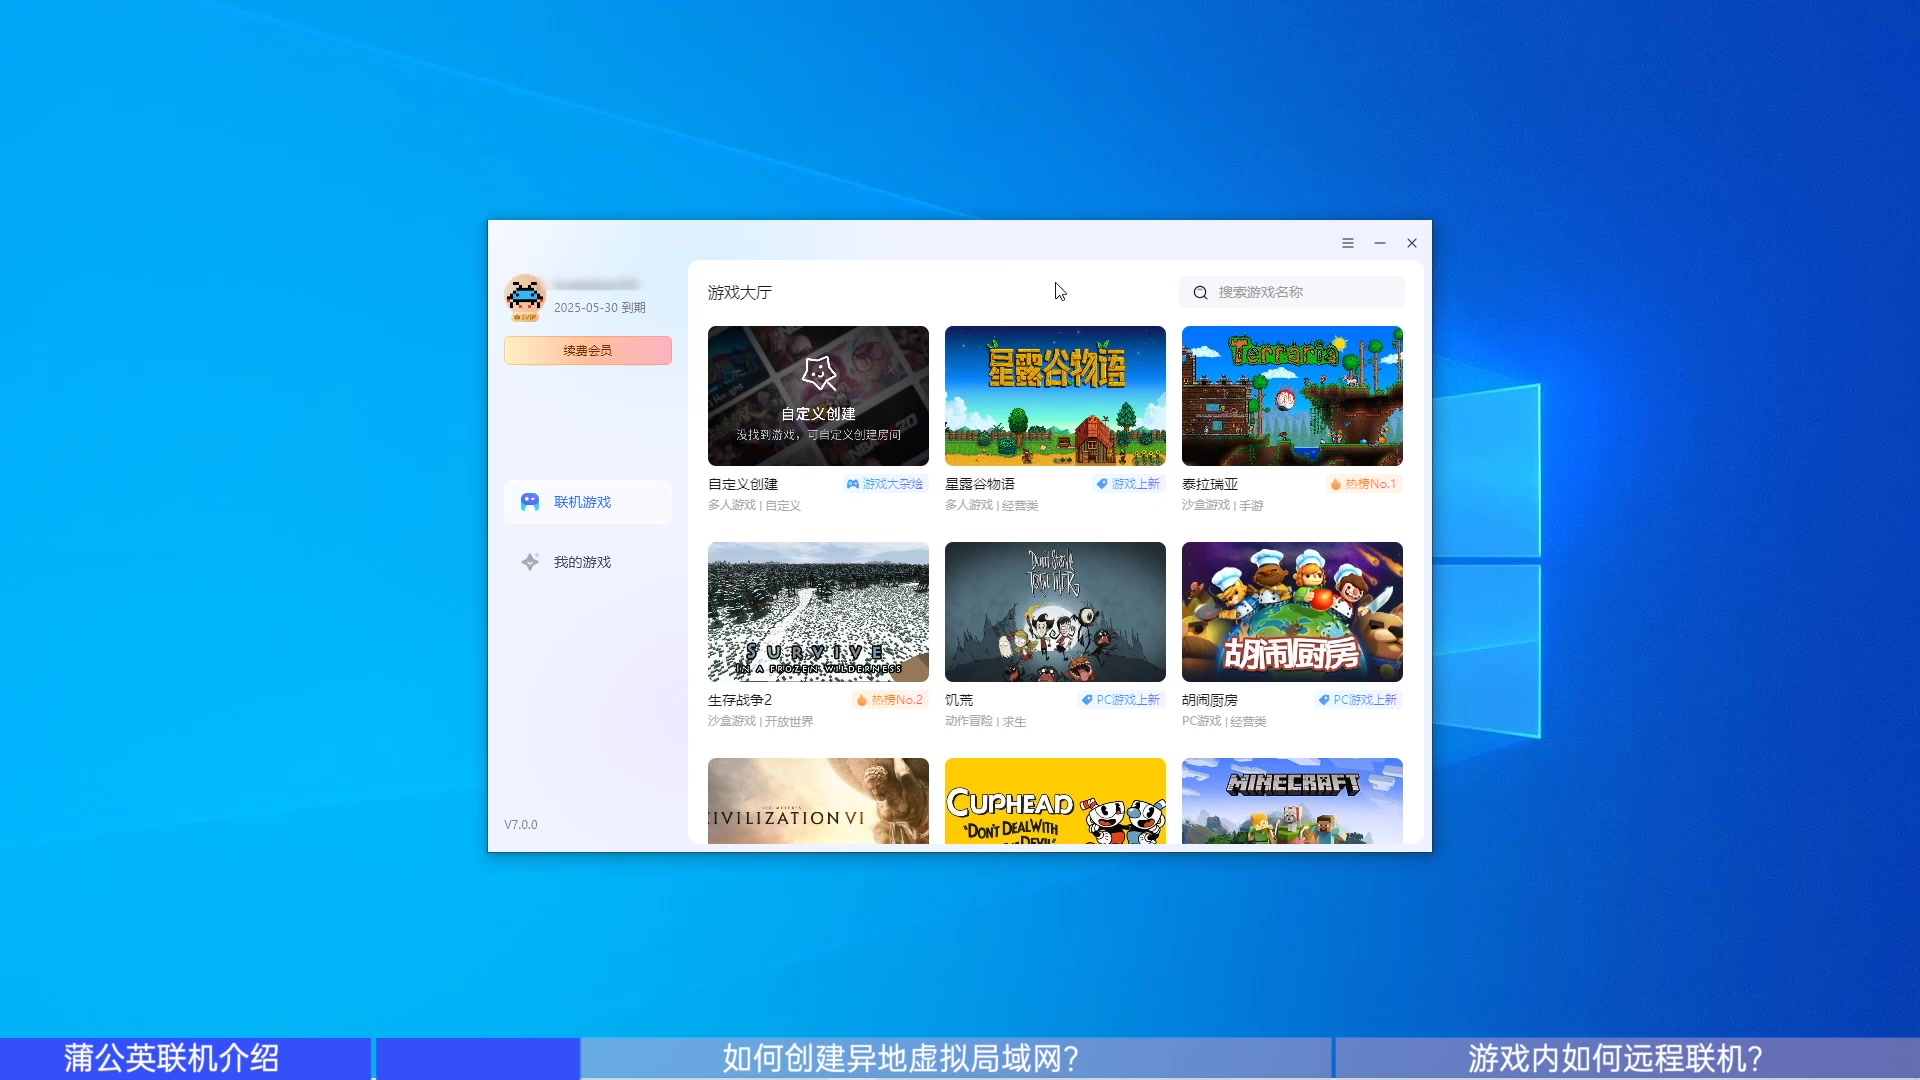Click the 我的游戏 star icon
Viewport: 1920px width, 1080px height.
(x=530, y=562)
